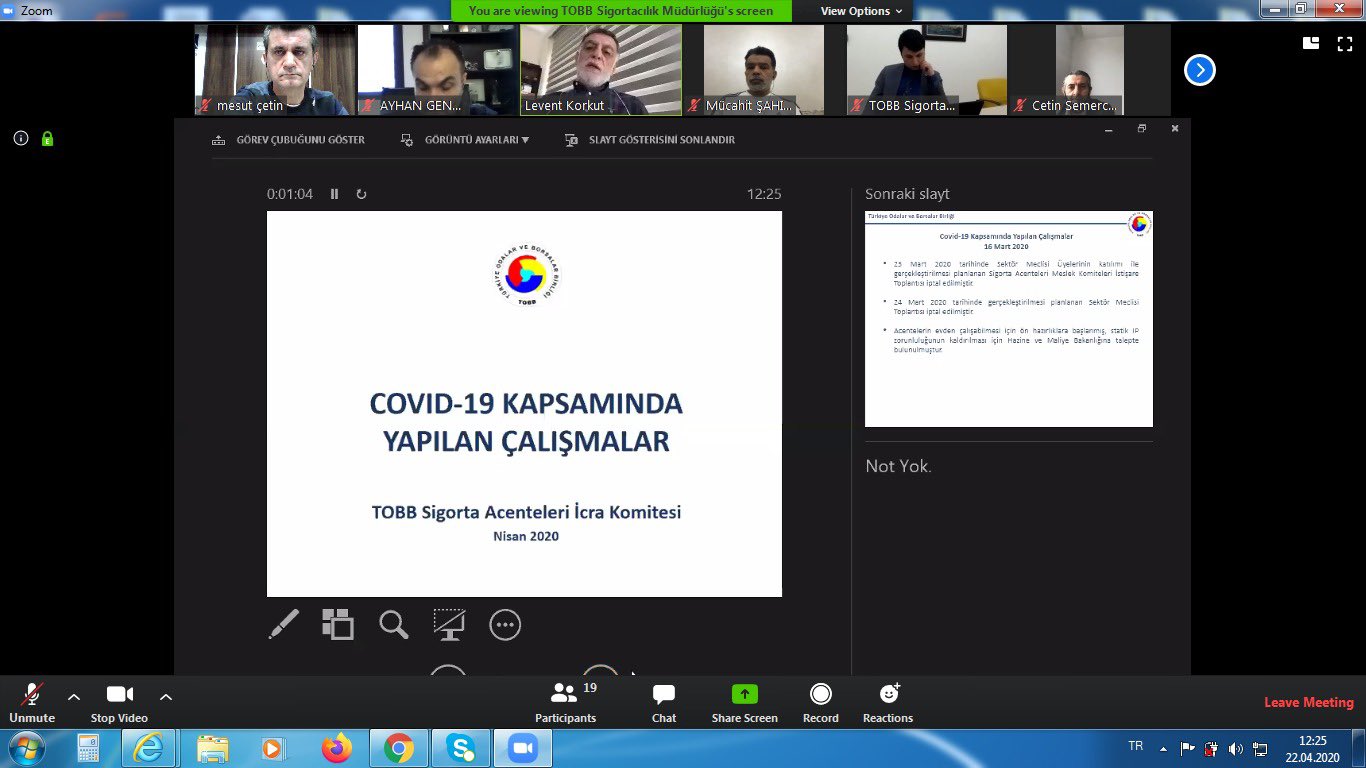The height and width of the screenshot is (768, 1366).
Task: Open Skype from taskbar
Action: tap(462, 747)
